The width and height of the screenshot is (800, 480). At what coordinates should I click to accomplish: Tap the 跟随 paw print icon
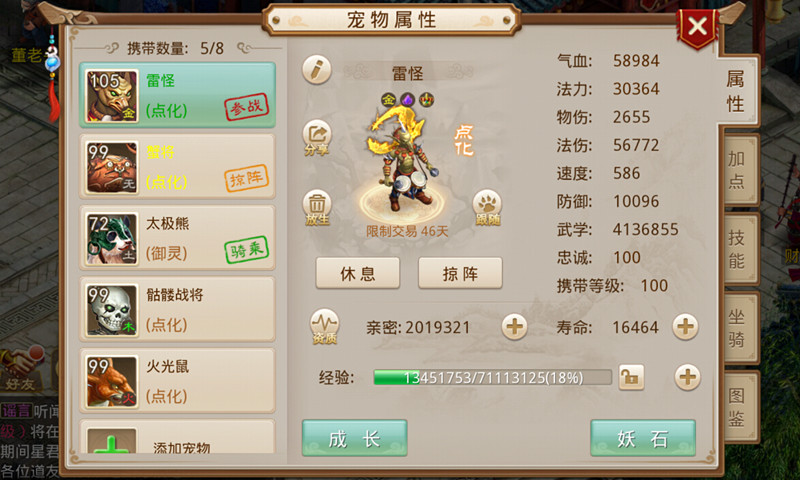pos(487,208)
